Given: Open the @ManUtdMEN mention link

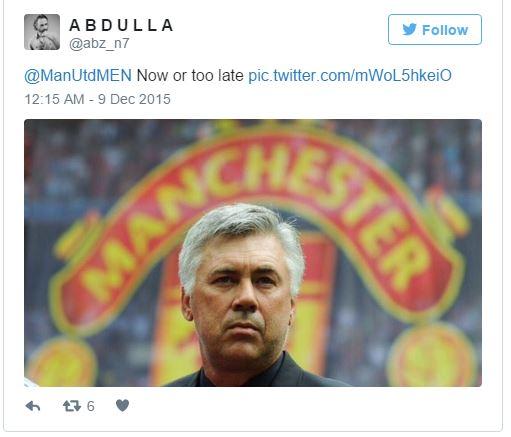Looking at the screenshot, I should click(x=78, y=75).
